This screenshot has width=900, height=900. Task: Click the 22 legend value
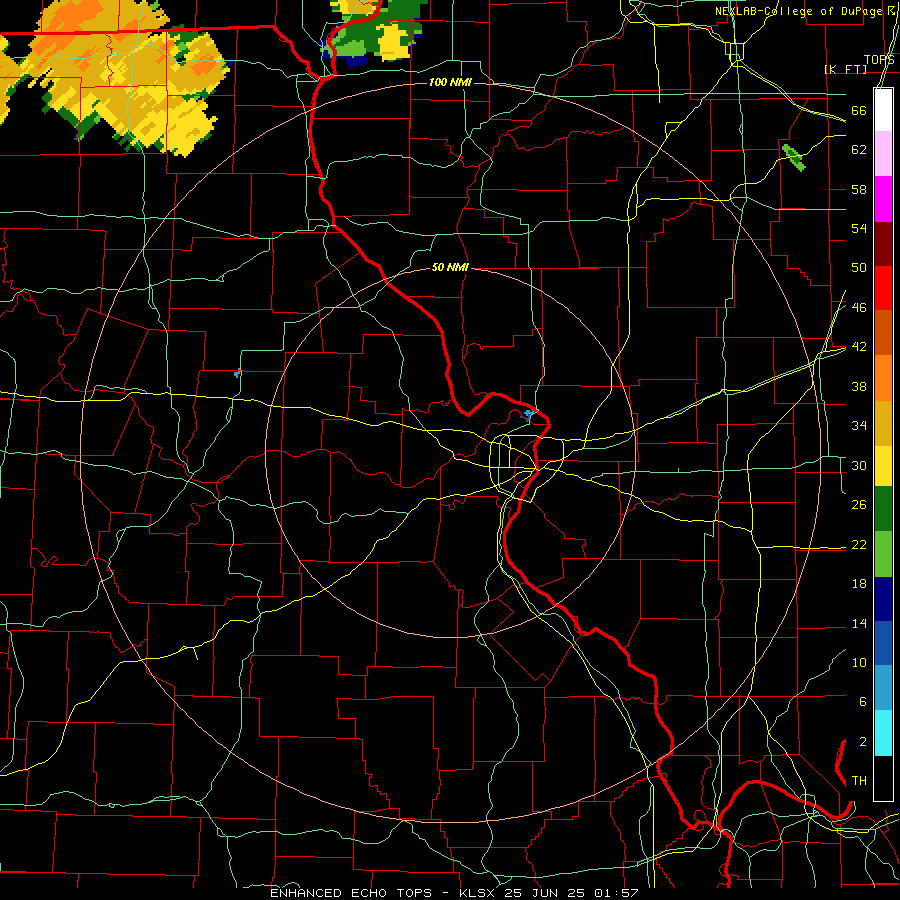coord(859,544)
